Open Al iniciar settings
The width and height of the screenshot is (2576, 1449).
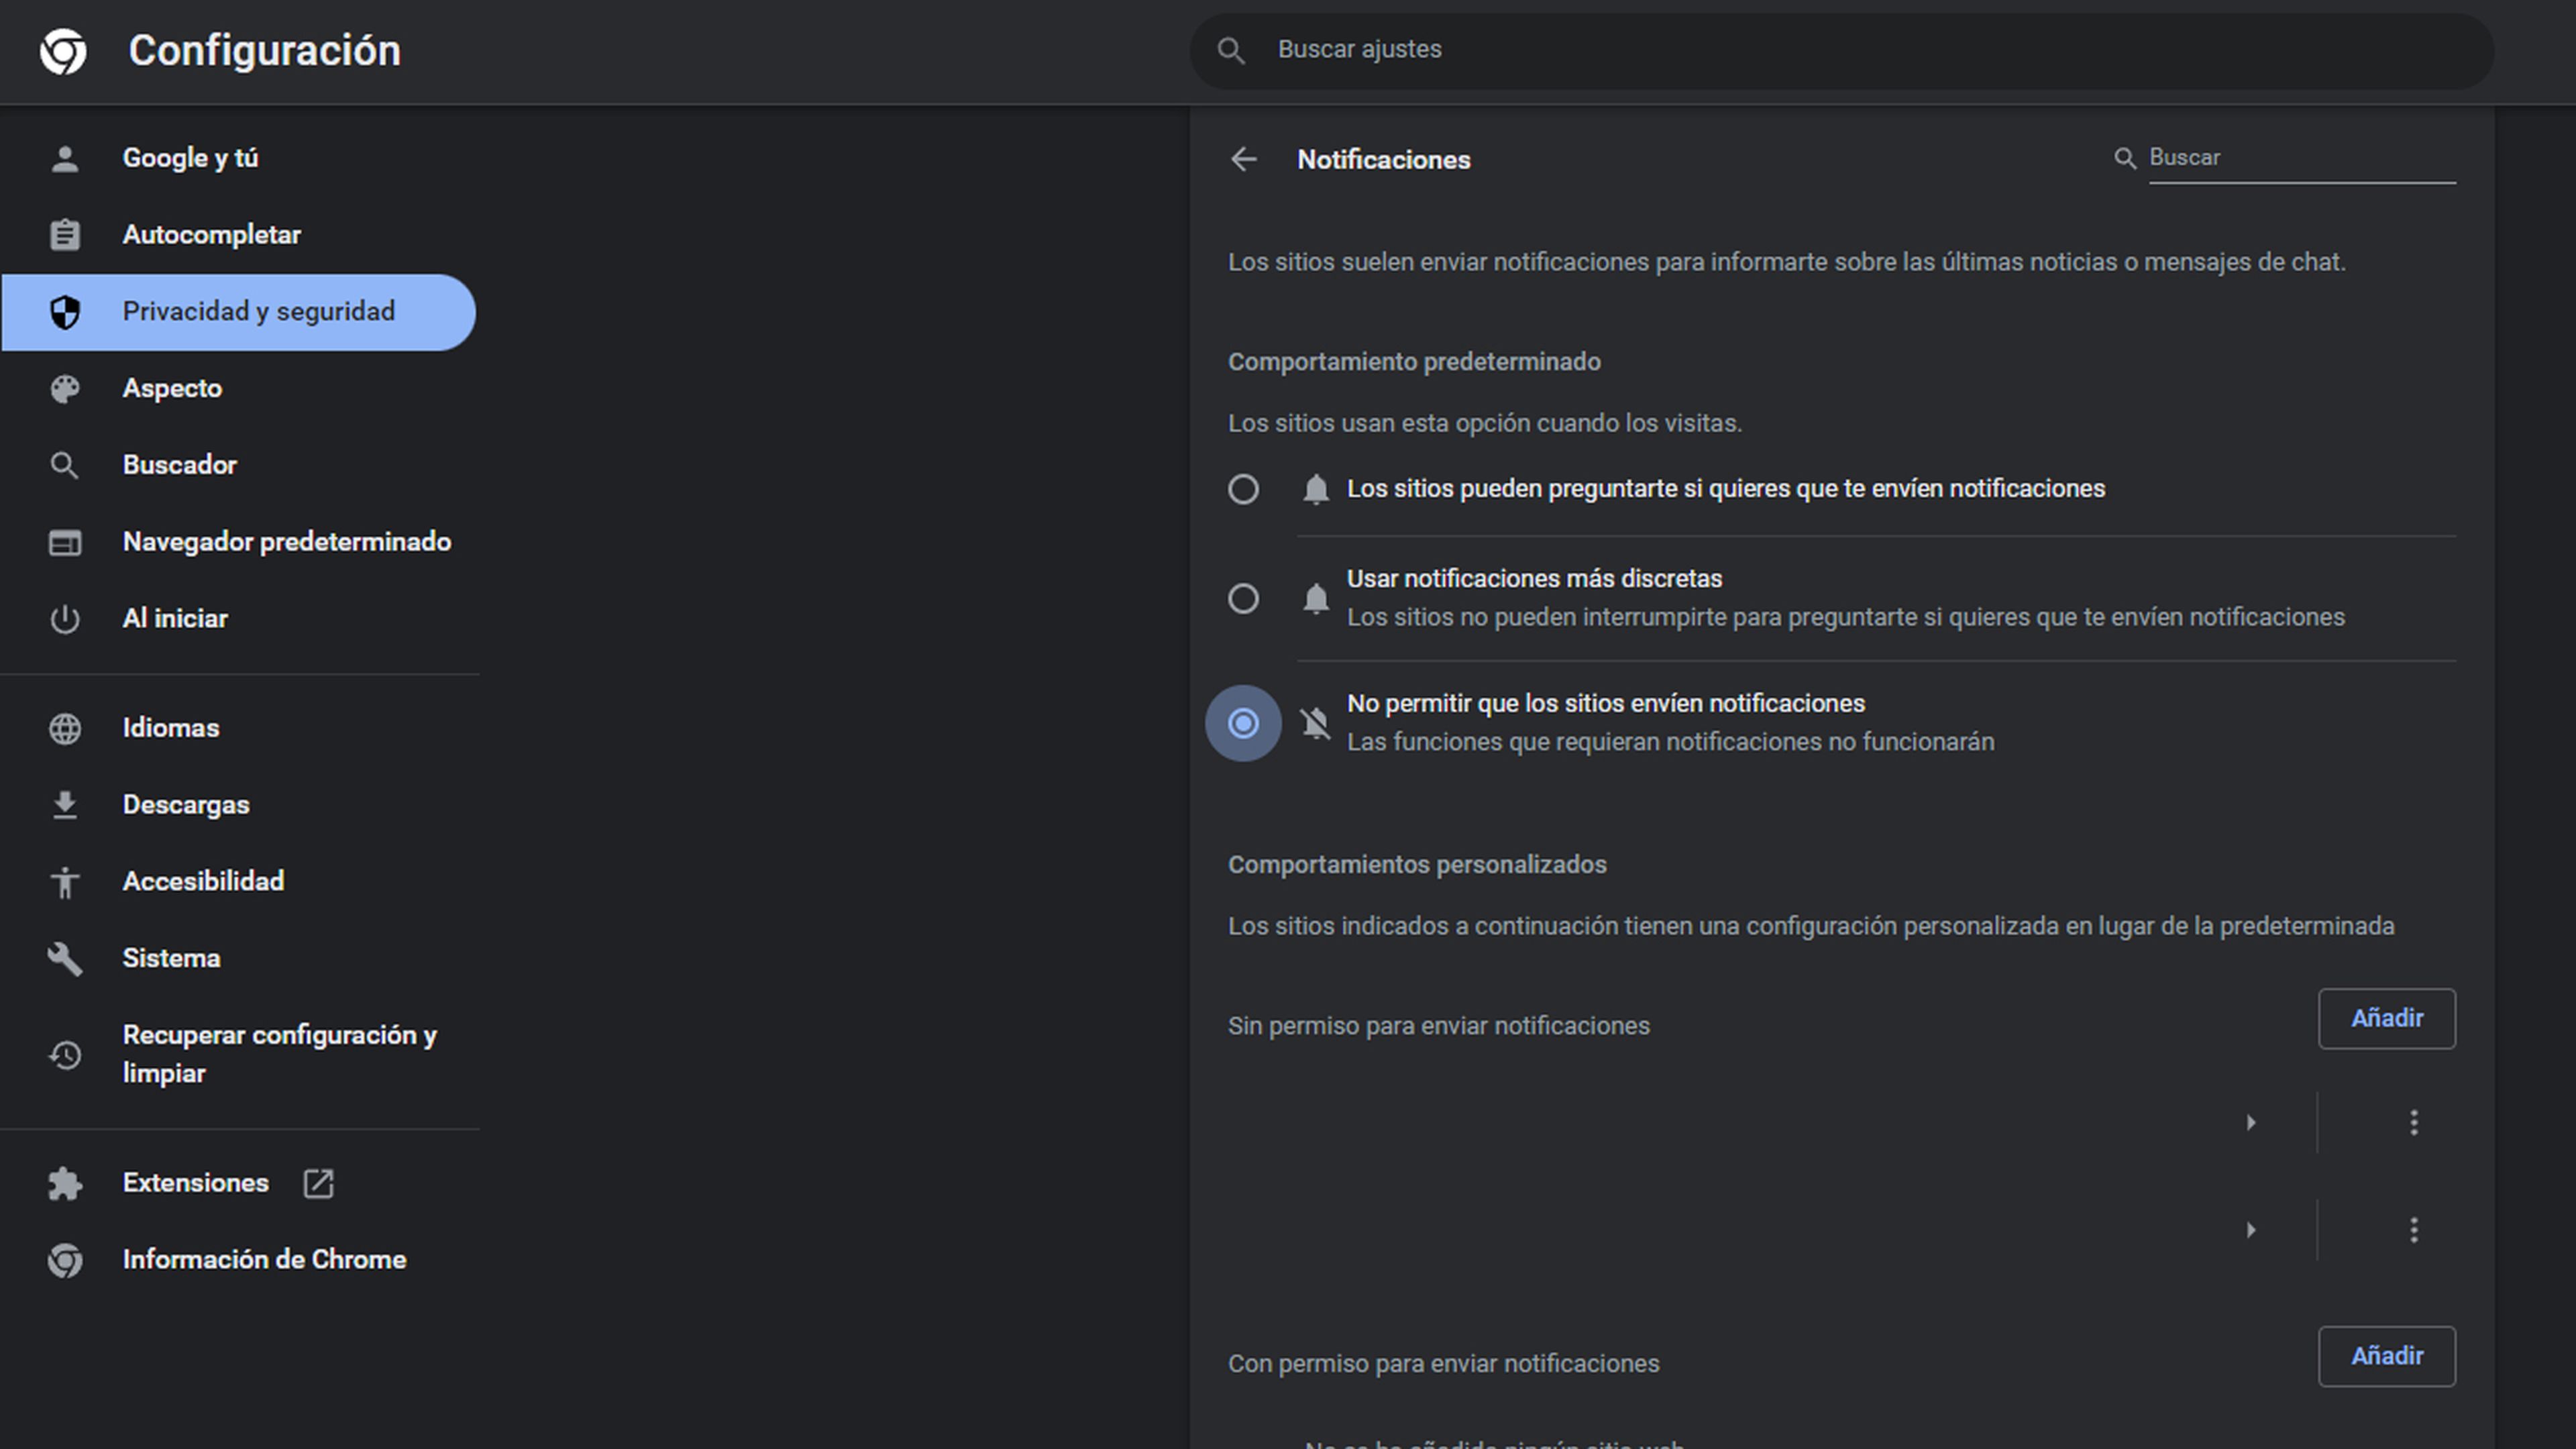tap(175, 619)
